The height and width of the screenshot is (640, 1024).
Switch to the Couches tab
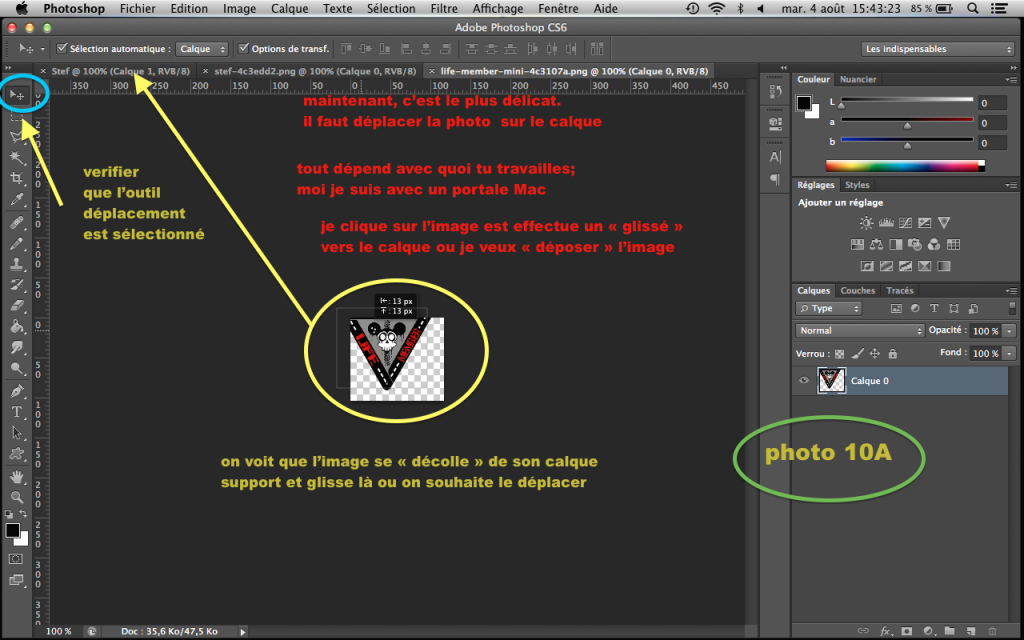pyautogui.click(x=857, y=291)
